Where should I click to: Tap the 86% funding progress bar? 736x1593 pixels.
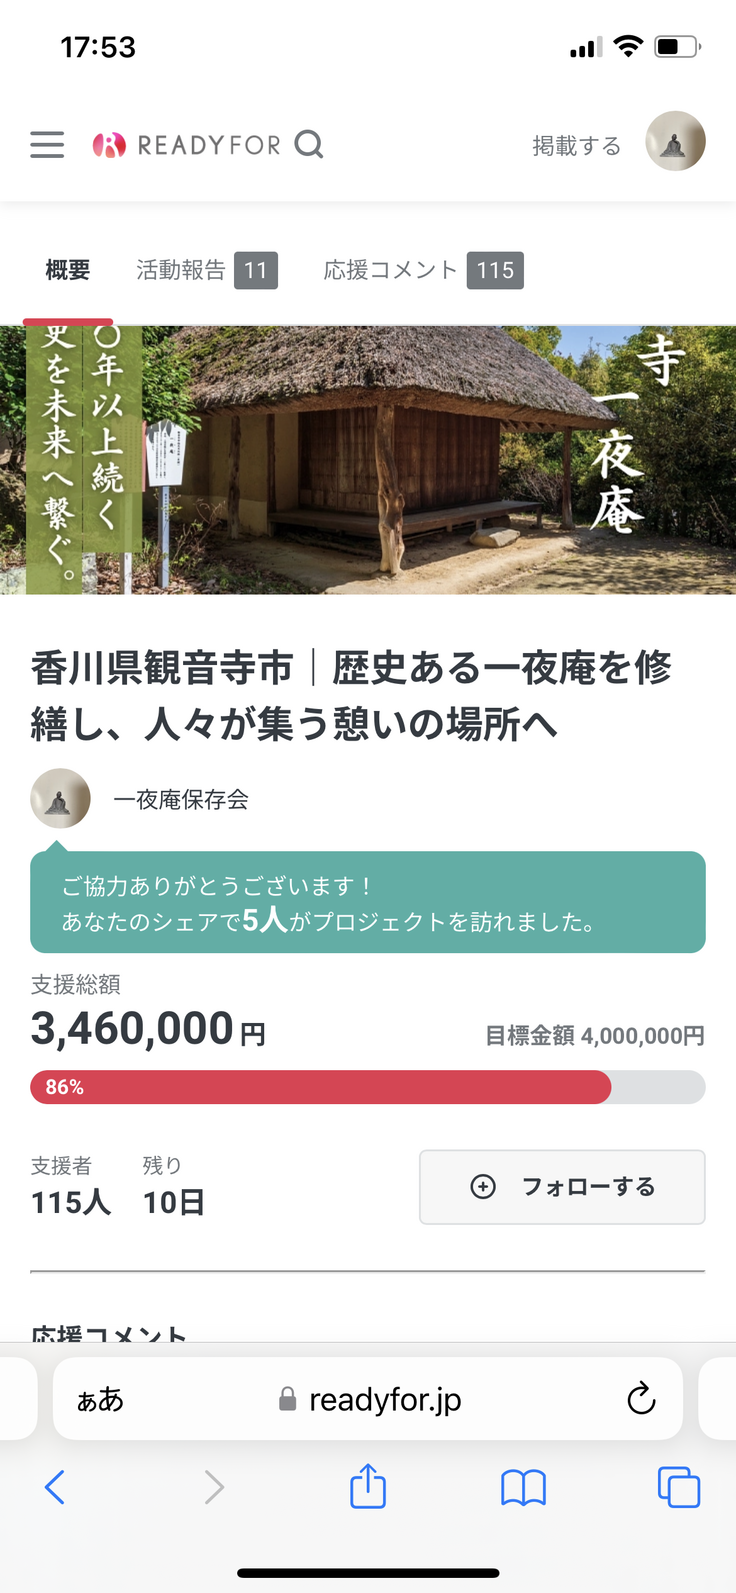point(367,1087)
